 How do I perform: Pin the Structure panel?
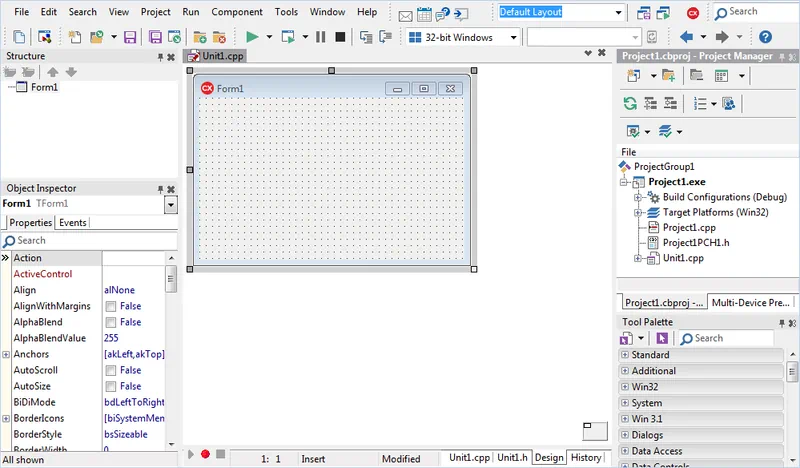(160, 57)
